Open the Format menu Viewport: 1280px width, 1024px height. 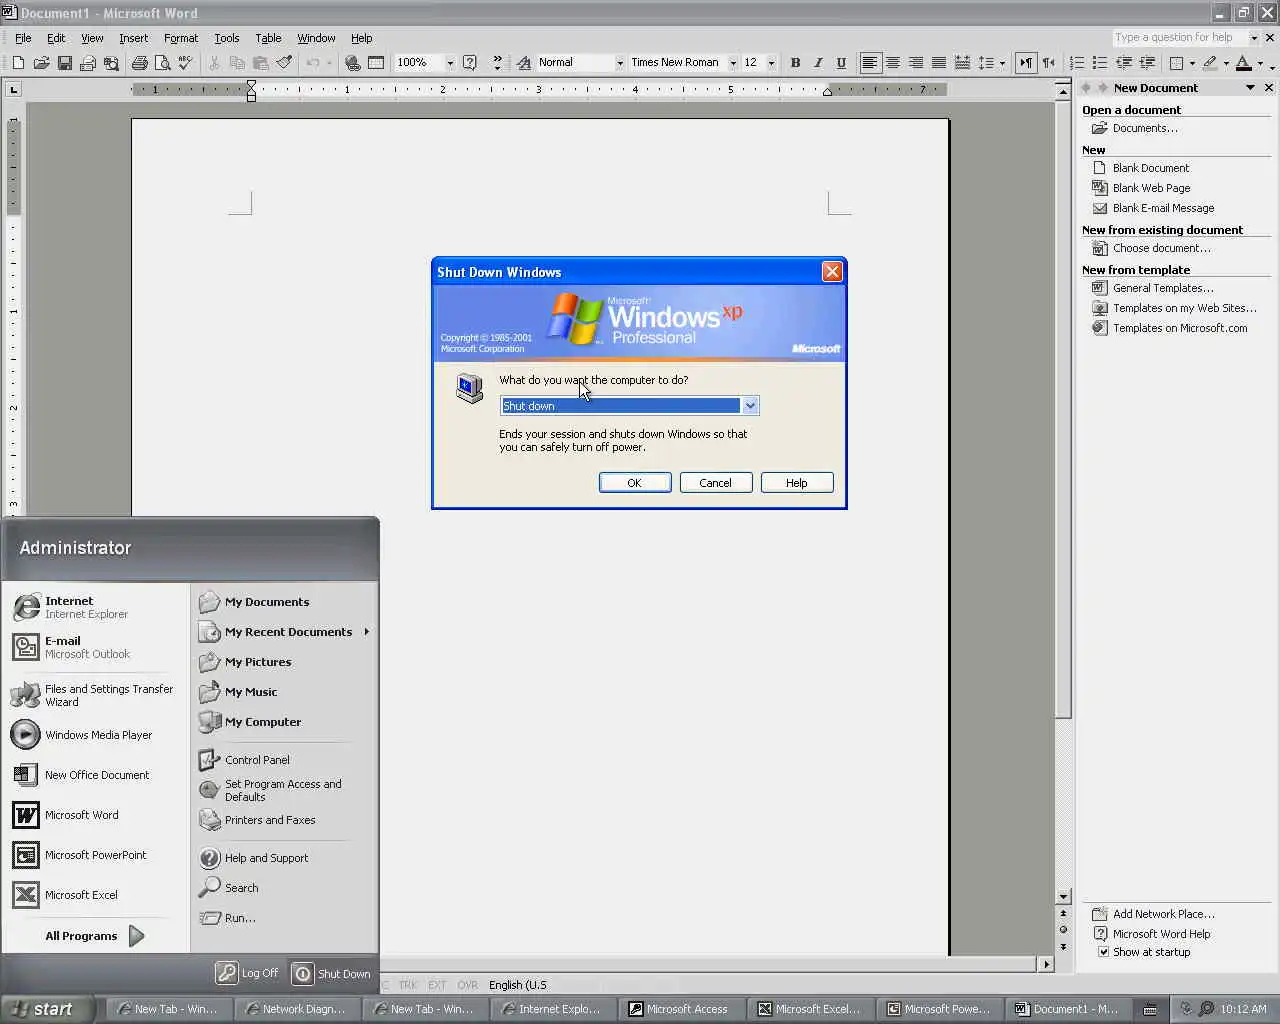(181, 38)
